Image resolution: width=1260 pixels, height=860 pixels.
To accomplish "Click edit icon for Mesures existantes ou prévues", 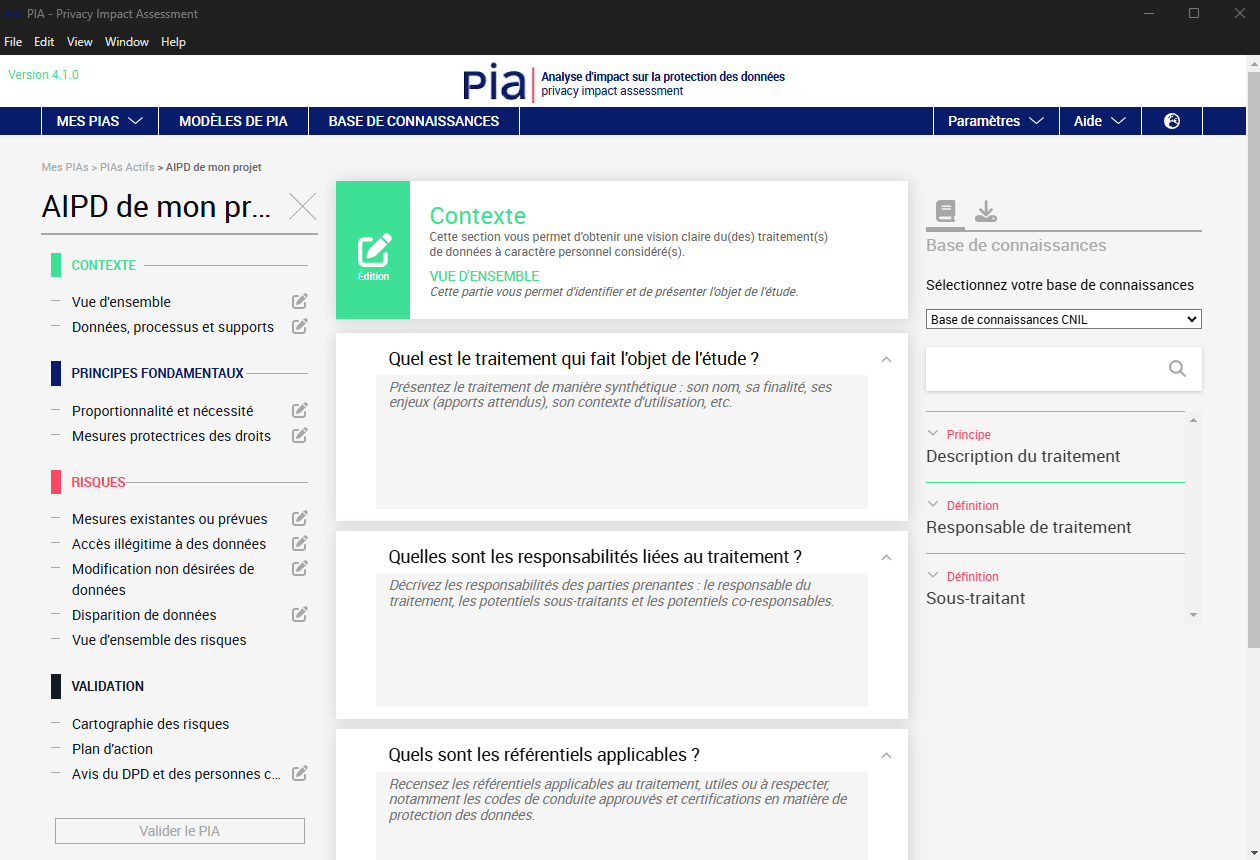I will pyautogui.click(x=299, y=518).
